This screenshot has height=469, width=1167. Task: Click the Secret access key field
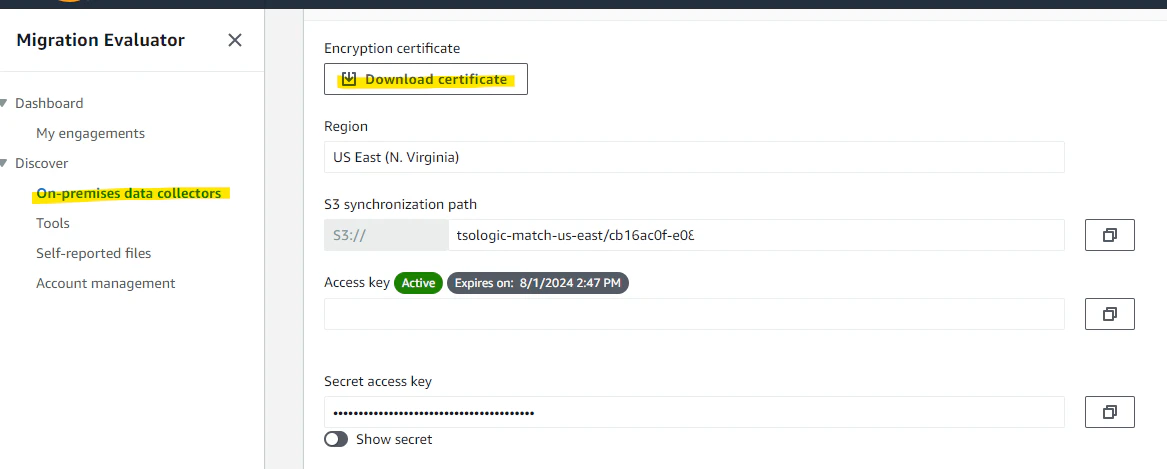pyautogui.click(x=694, y=412)
